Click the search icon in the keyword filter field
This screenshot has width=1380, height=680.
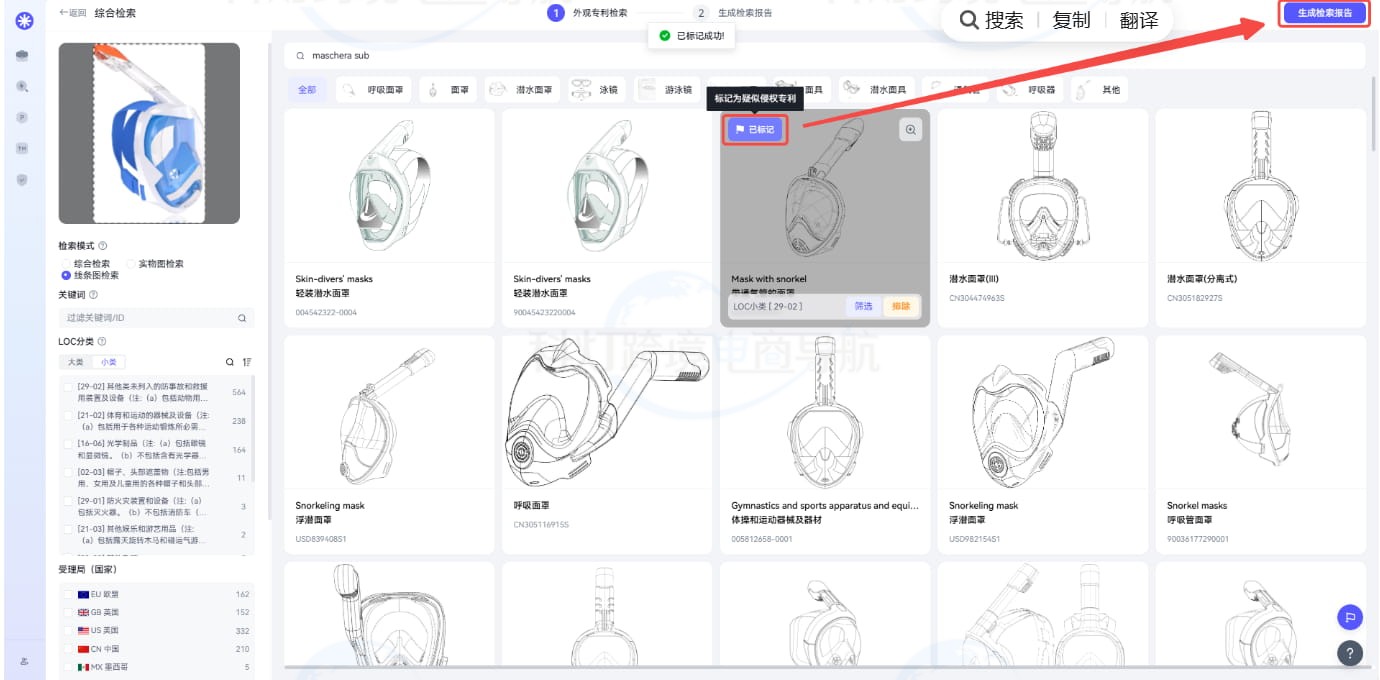coord(241,318)
